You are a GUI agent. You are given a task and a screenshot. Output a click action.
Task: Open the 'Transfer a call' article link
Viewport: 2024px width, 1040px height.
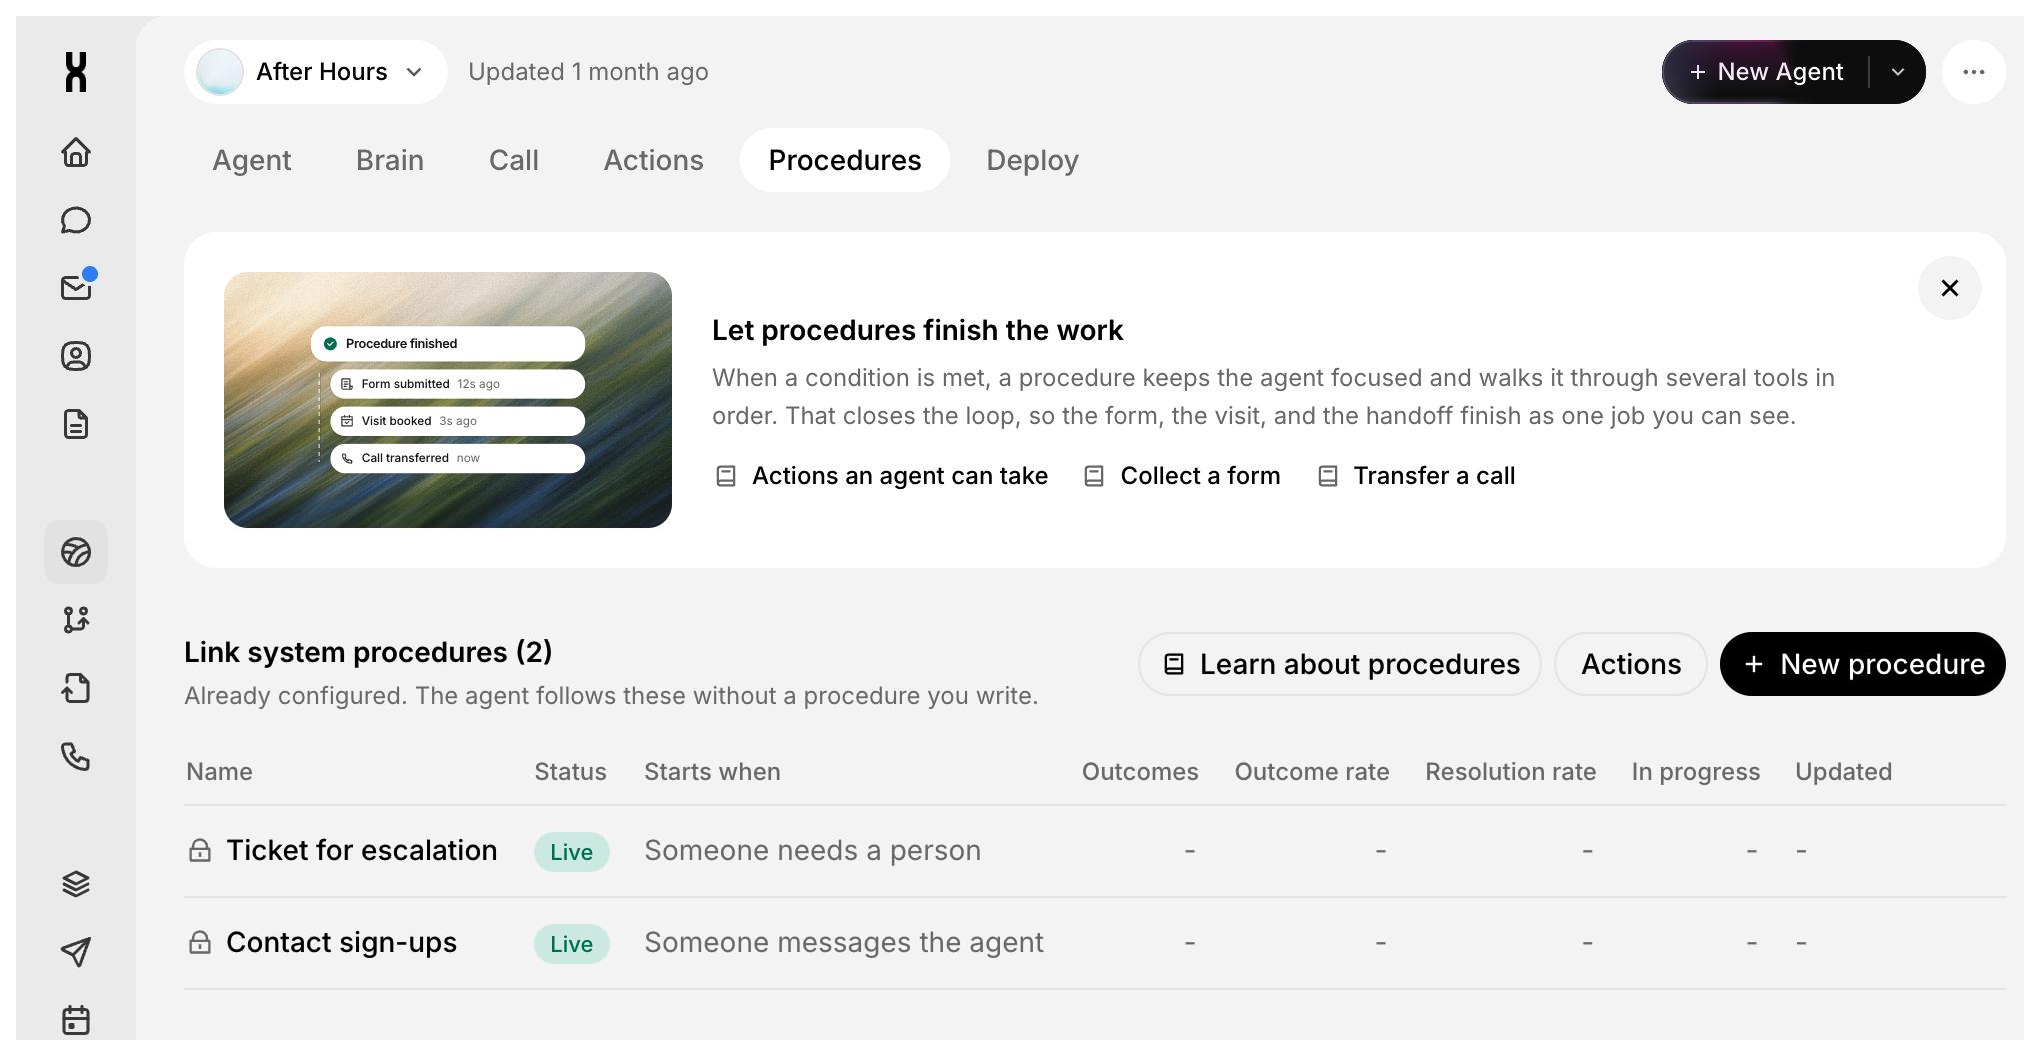(1416, 476)
